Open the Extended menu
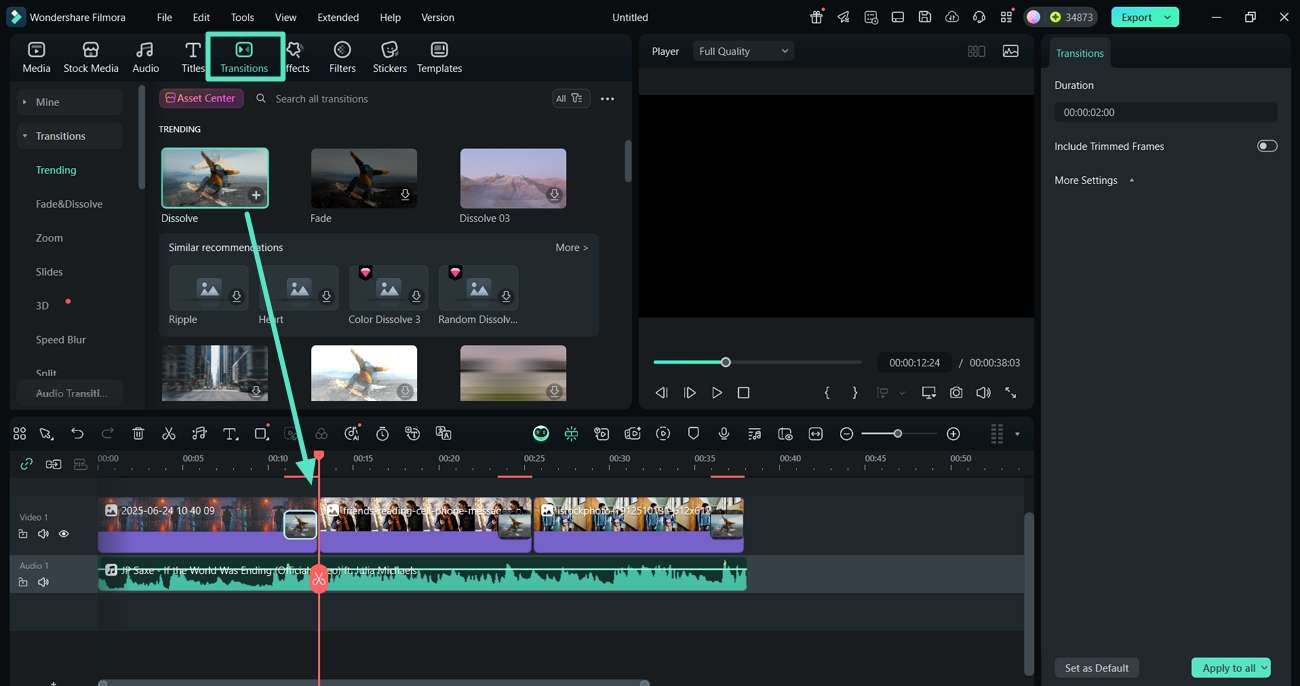This screenshot has width=1300, height=686. coord(338,17)
